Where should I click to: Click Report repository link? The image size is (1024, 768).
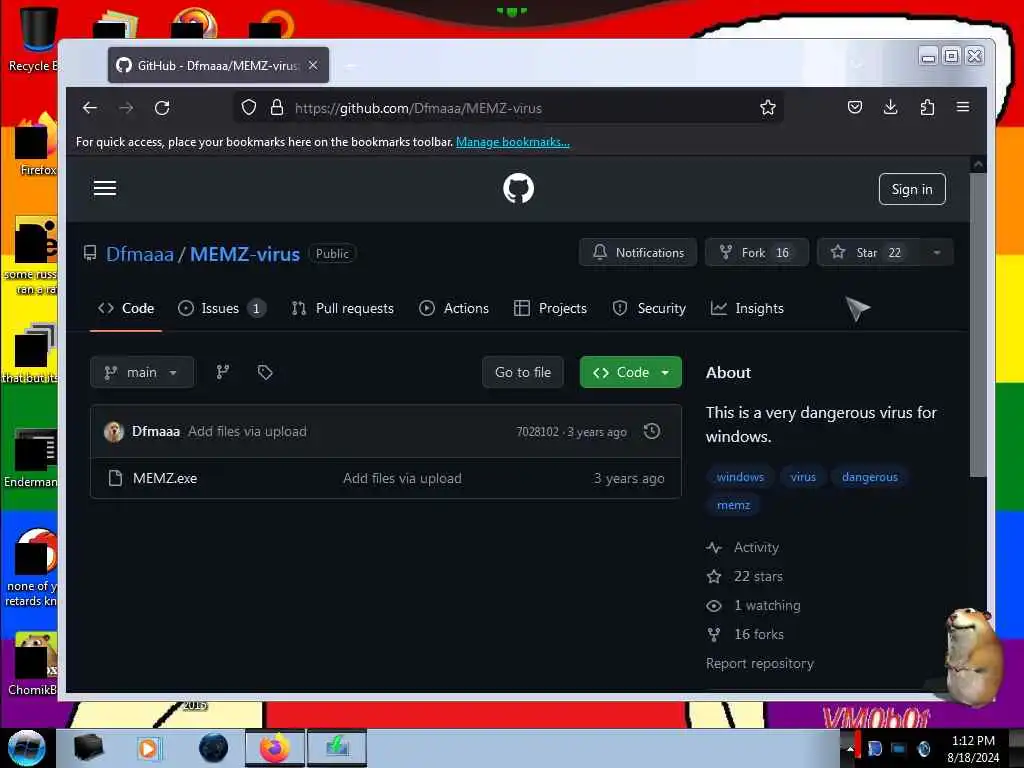click(x=760, y=664)
